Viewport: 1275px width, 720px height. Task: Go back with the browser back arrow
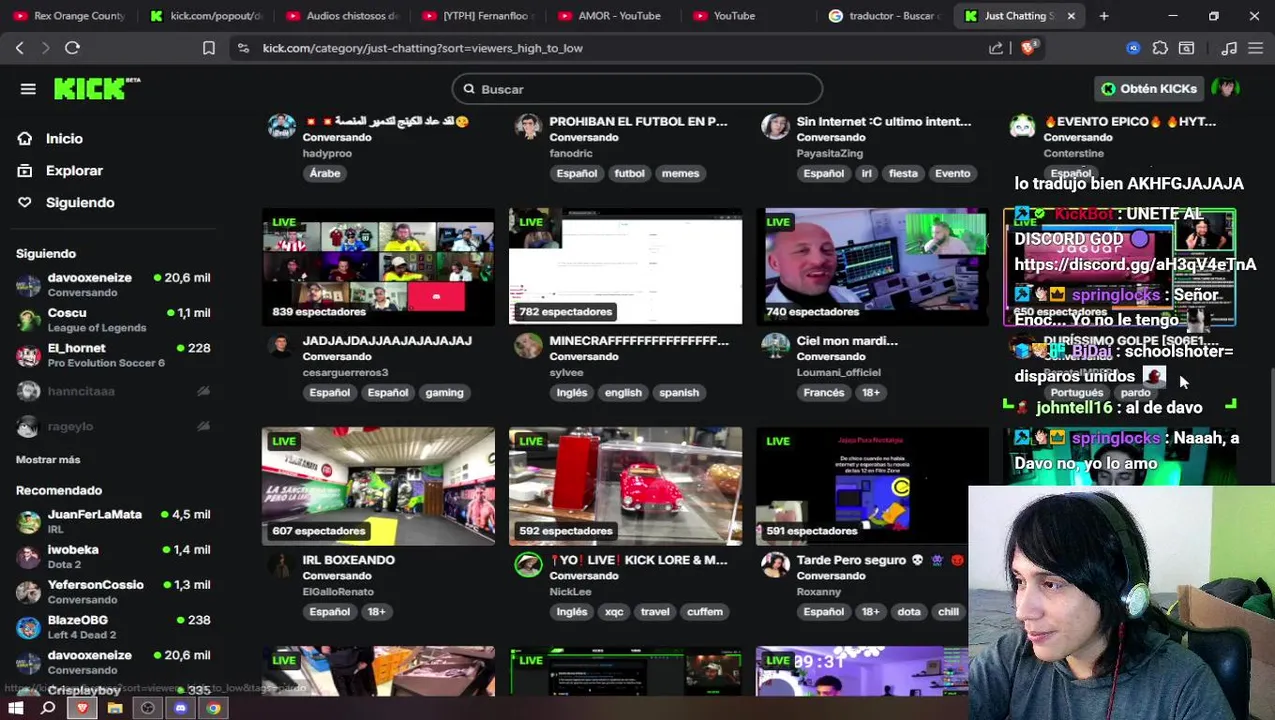pyautogui.click(x=20, y=48)
